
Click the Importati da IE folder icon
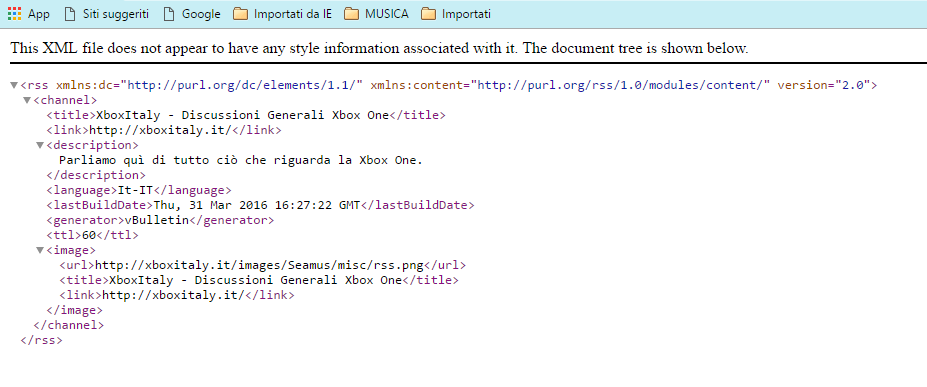(240, 14)
